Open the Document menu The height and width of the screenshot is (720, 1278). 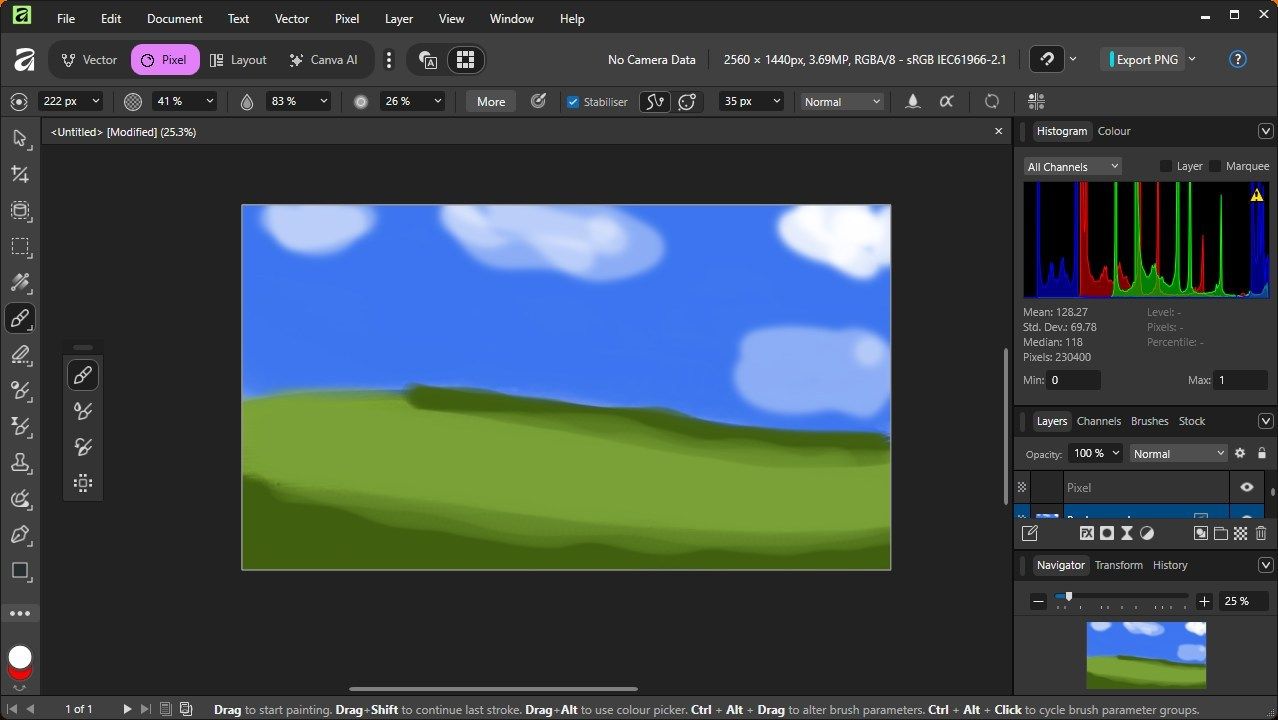(174, 18)
